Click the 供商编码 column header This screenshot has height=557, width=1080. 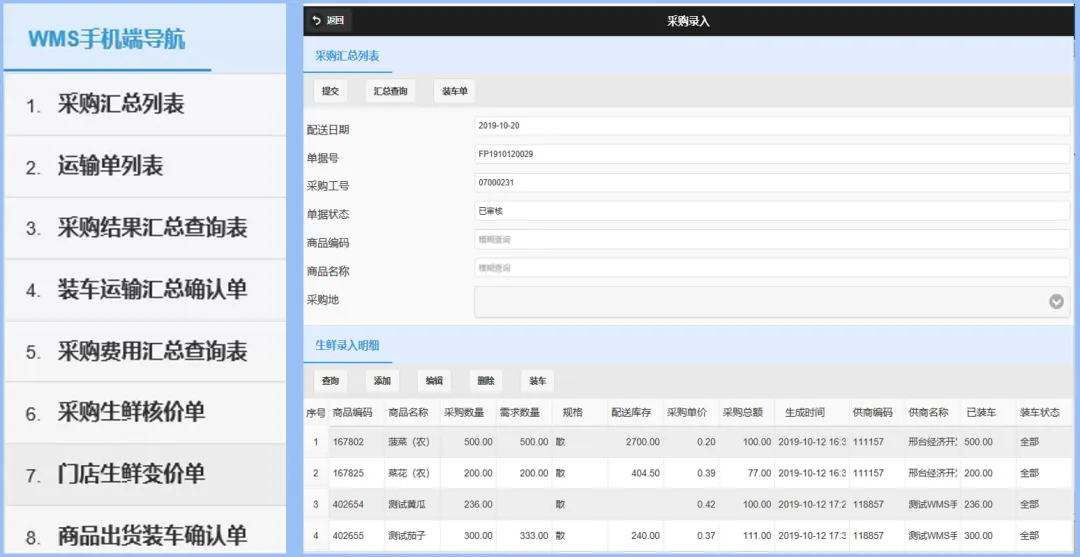coord(873,412)
